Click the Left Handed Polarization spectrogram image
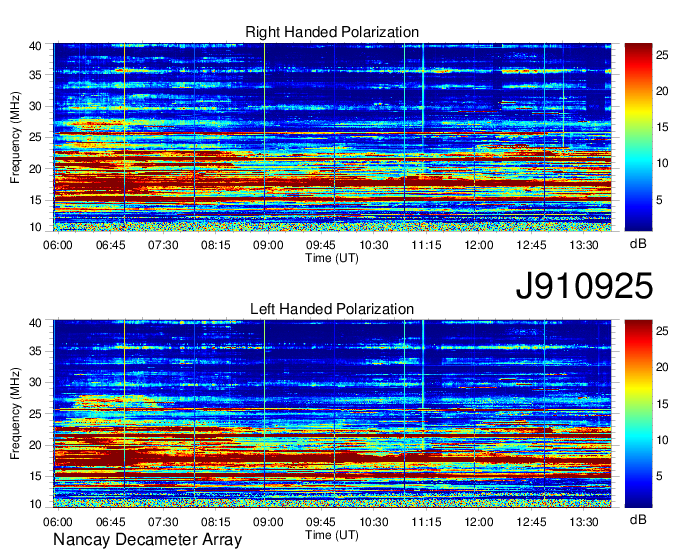Viewport: 680px width, 552px height. pos(332,414)
